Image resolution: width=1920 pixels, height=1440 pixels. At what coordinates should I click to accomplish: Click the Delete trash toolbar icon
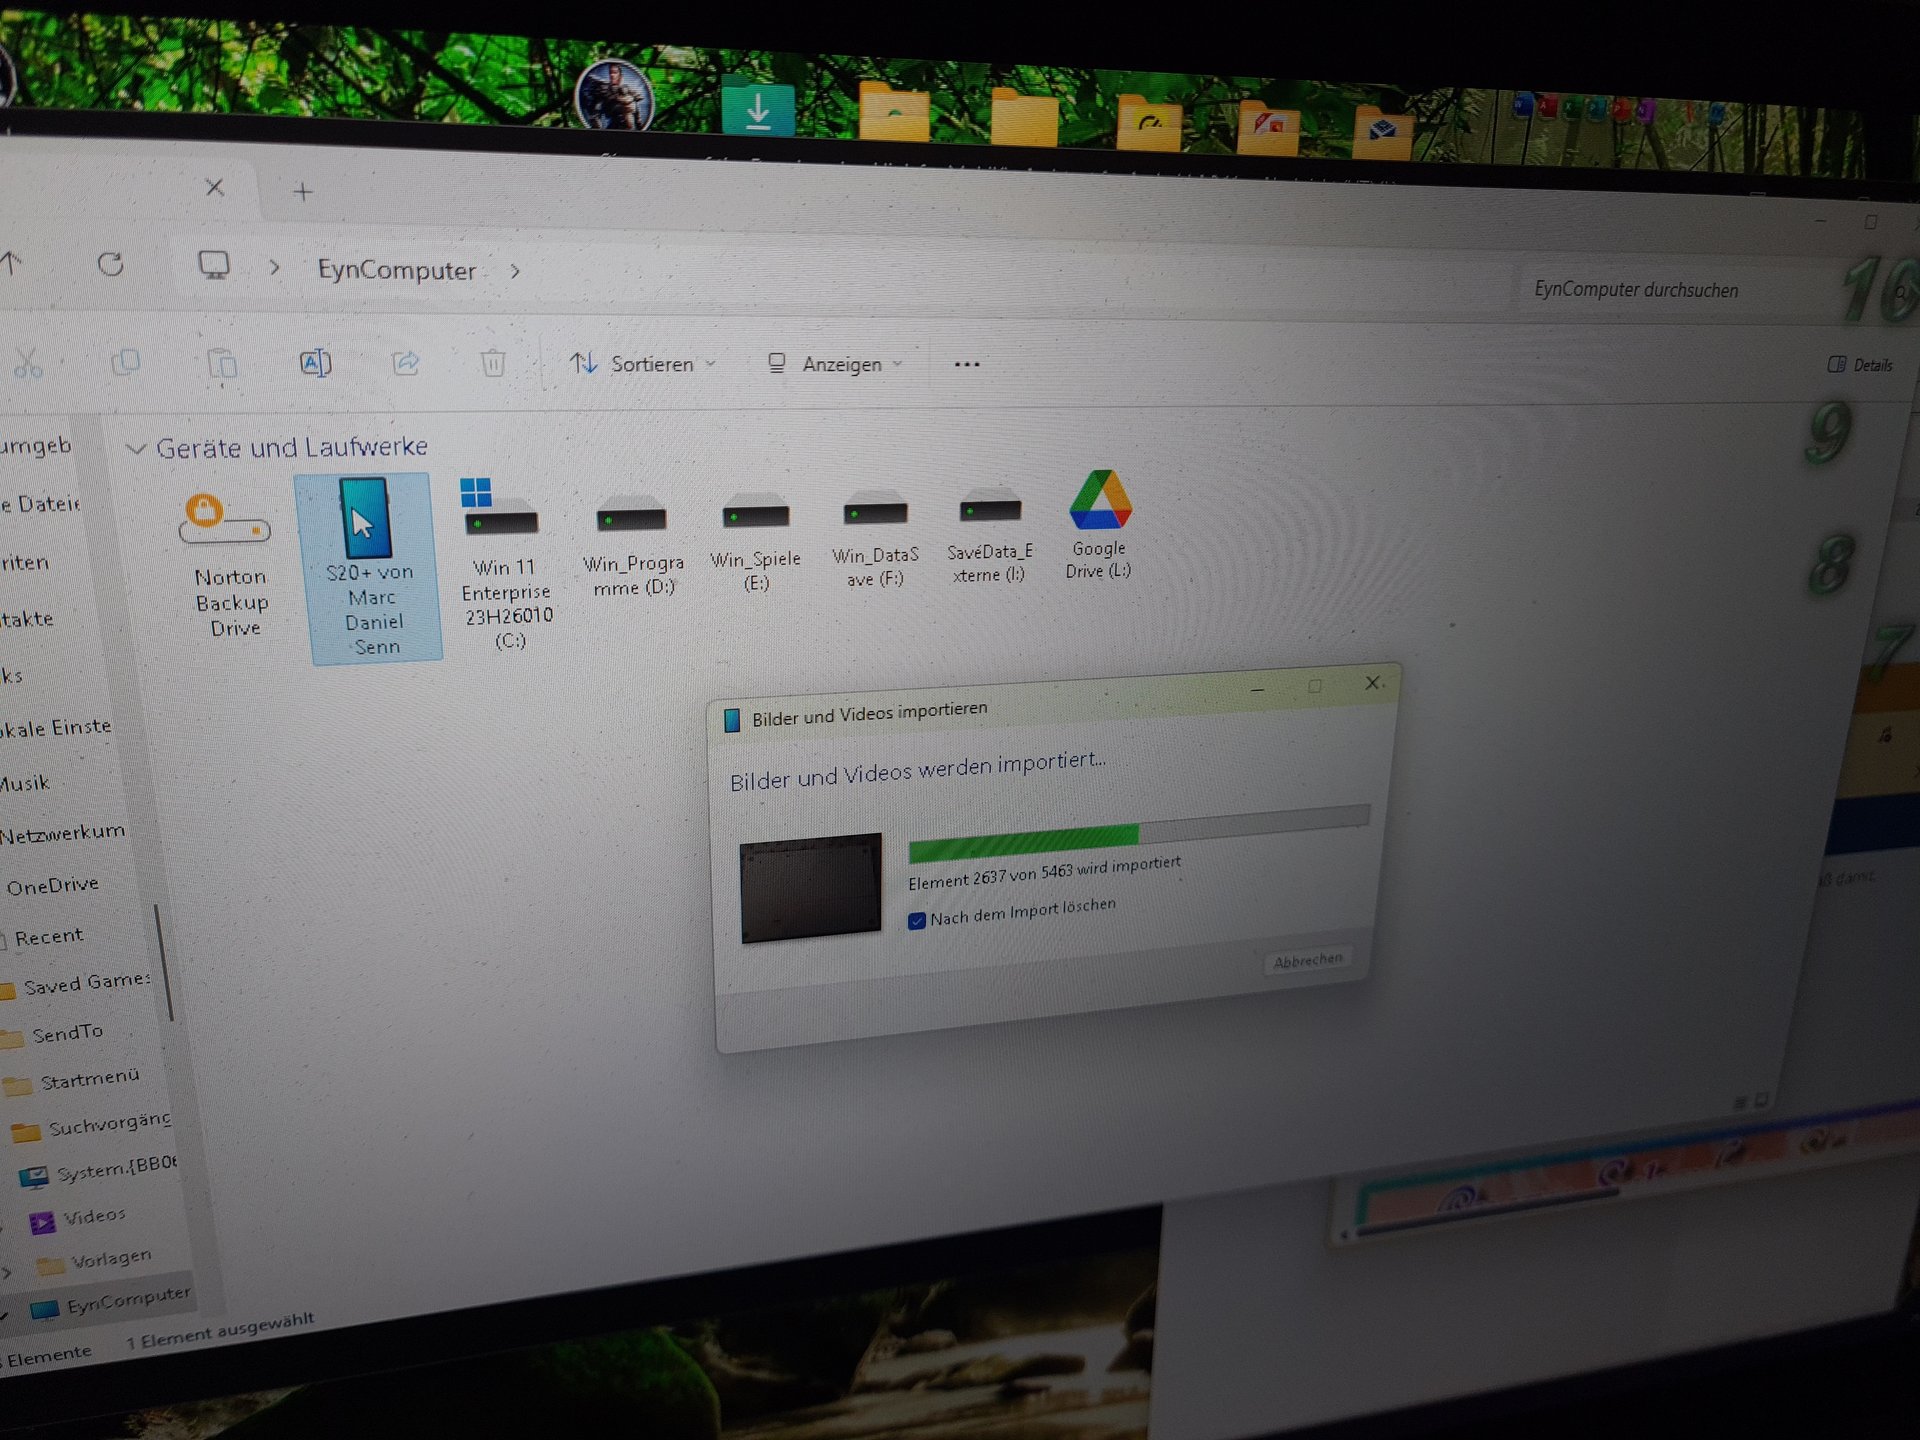click(493, 363)
